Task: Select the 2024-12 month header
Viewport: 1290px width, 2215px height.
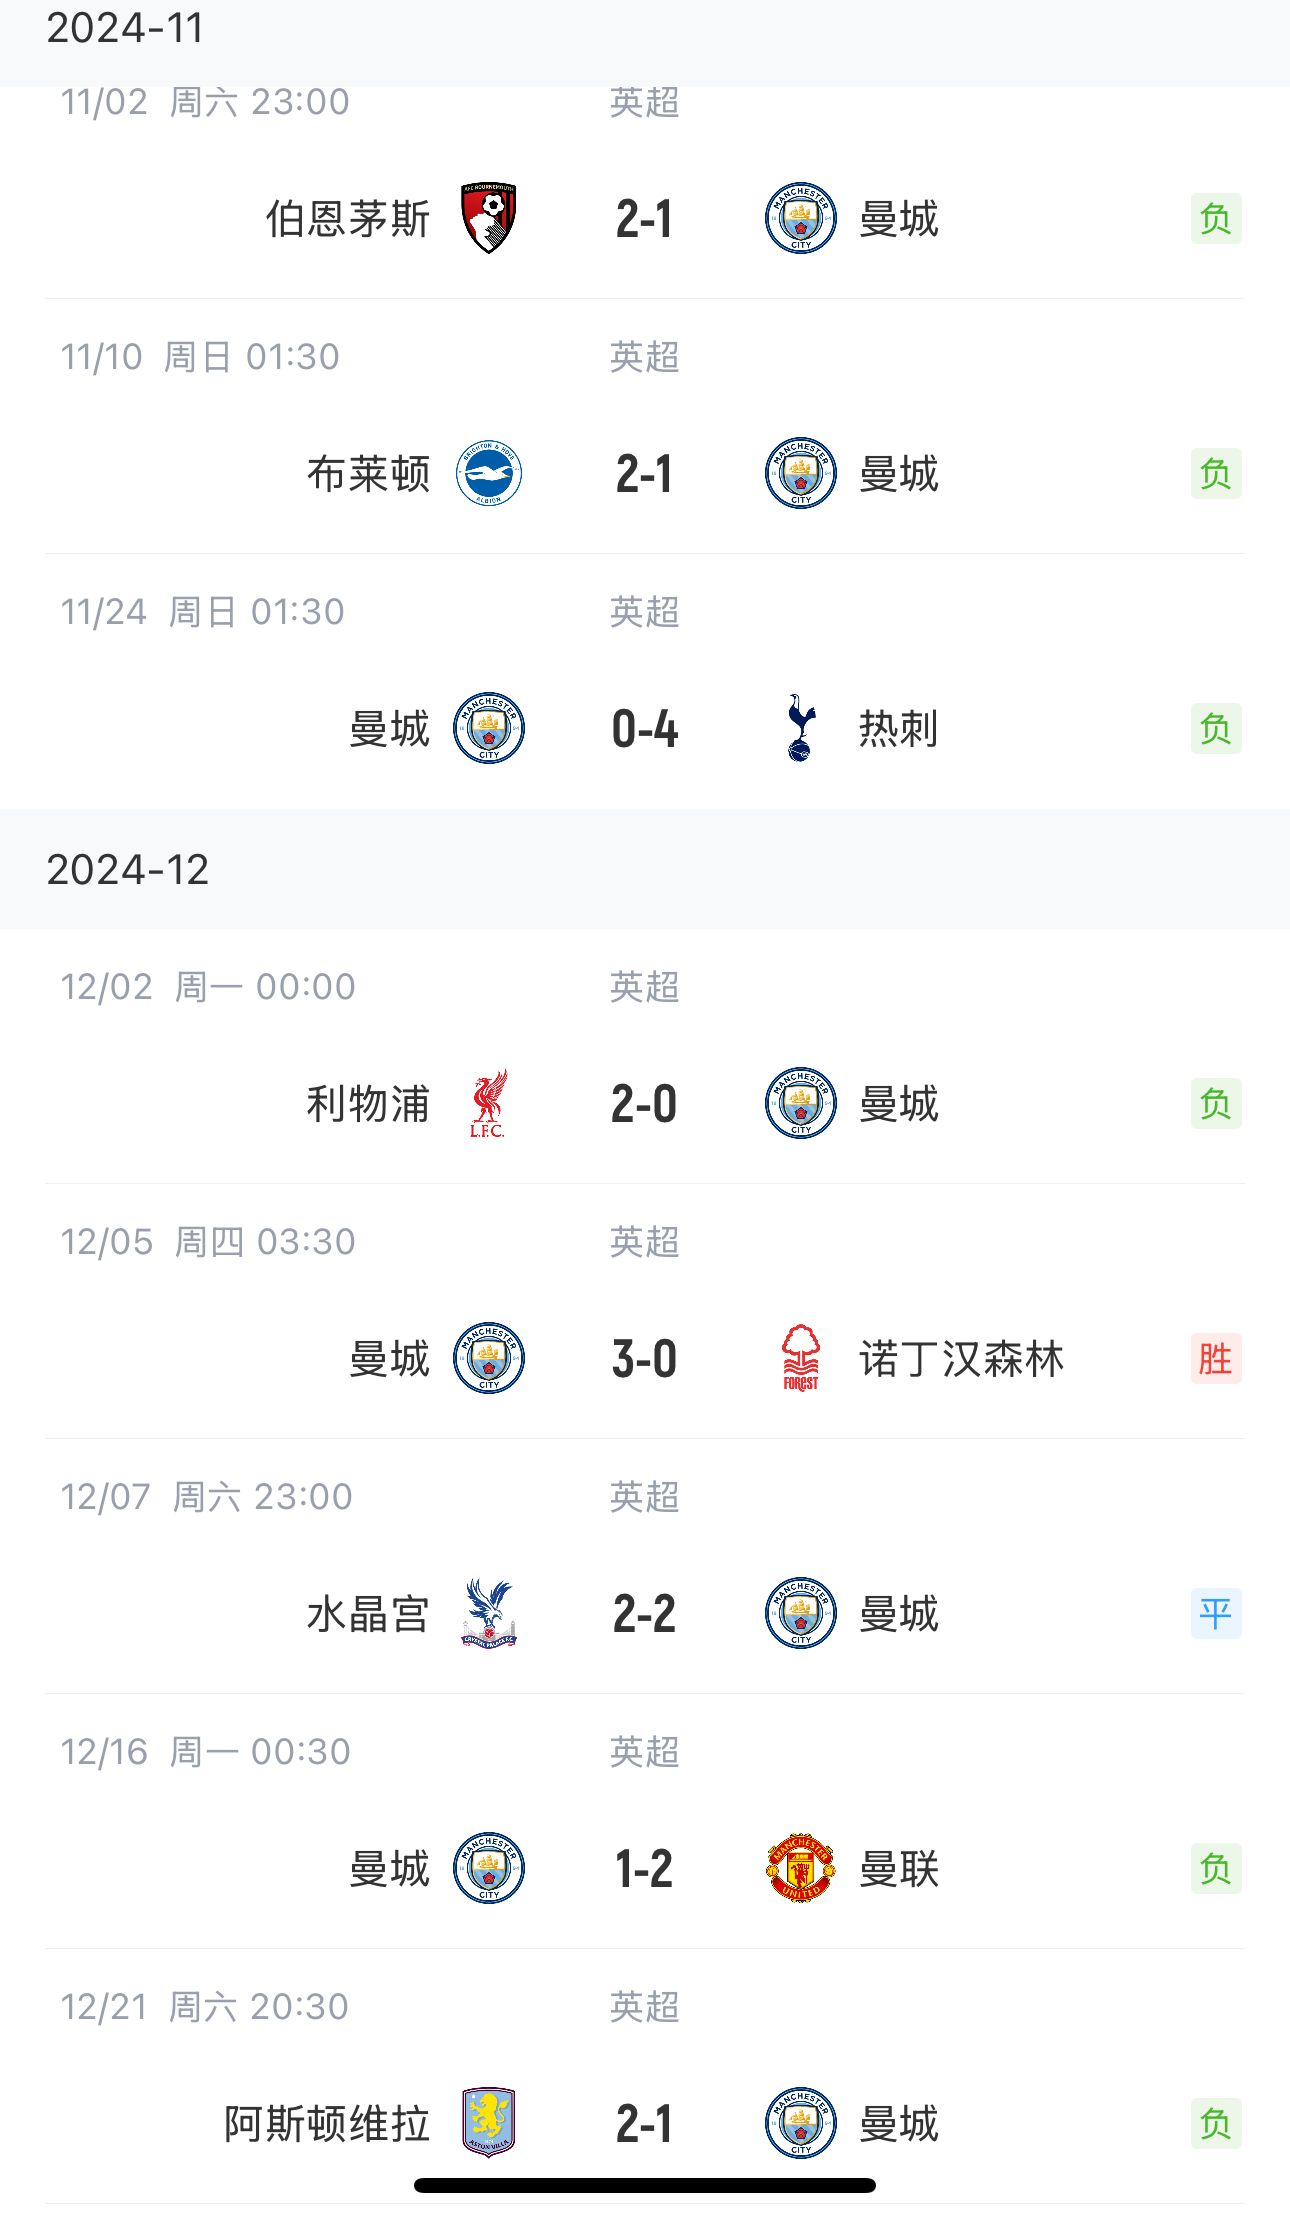Action: 128,870
